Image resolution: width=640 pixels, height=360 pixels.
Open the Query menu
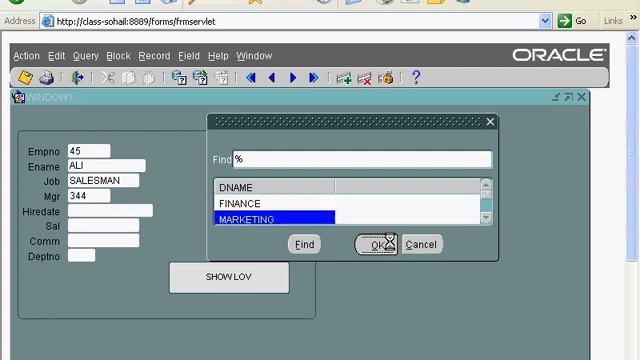click(x=86, y=56)
